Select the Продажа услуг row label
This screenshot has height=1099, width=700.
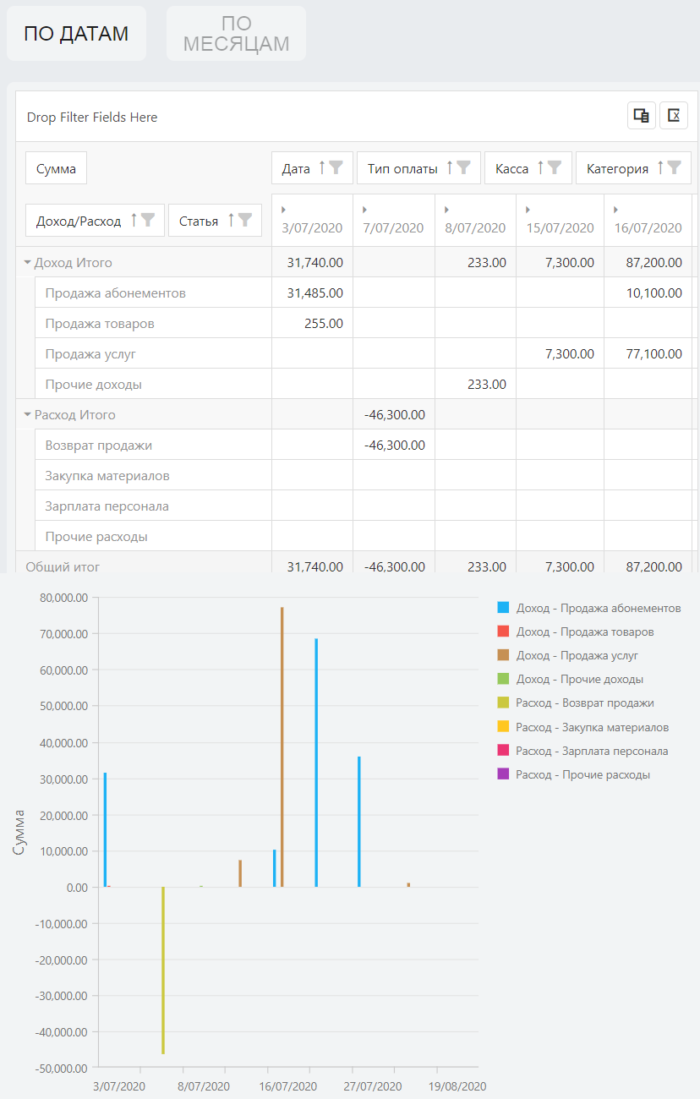[x=90, y=354]
